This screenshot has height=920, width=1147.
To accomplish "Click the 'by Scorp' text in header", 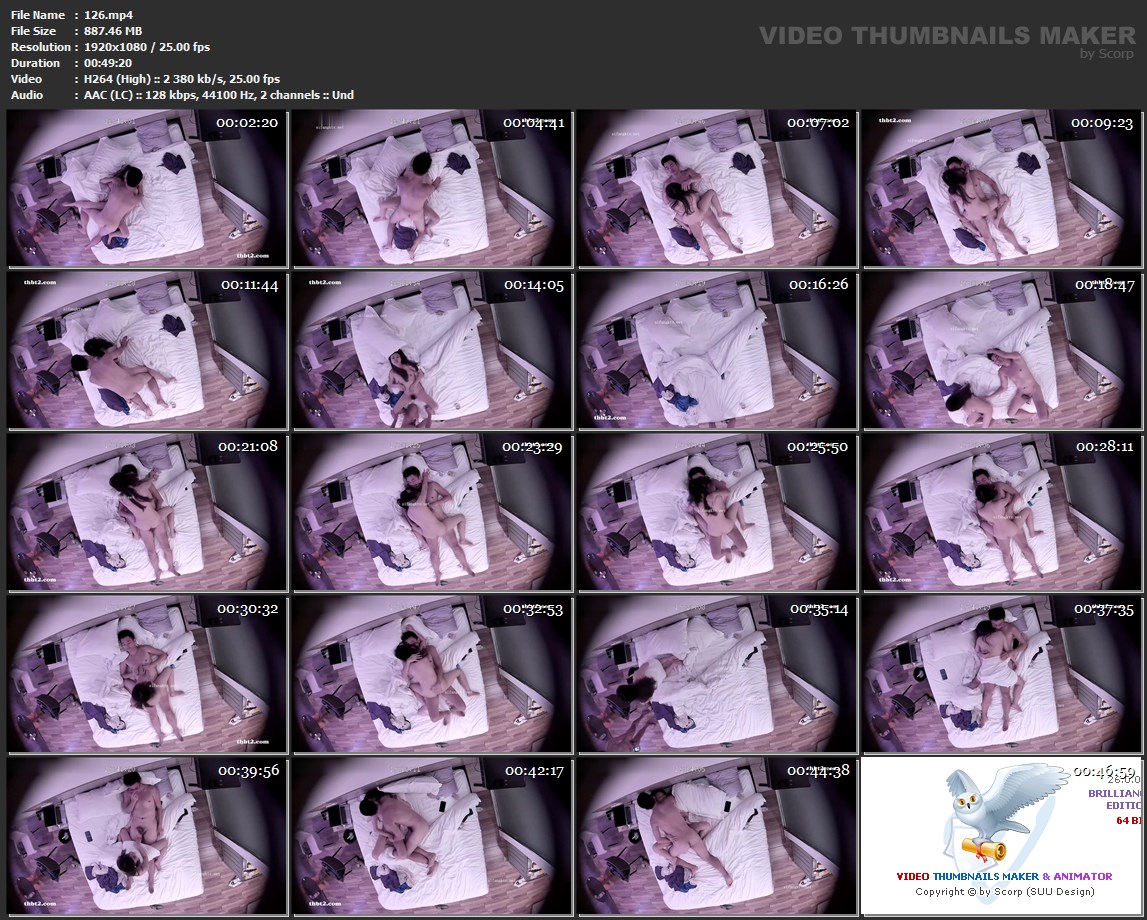I will 1107,54.
